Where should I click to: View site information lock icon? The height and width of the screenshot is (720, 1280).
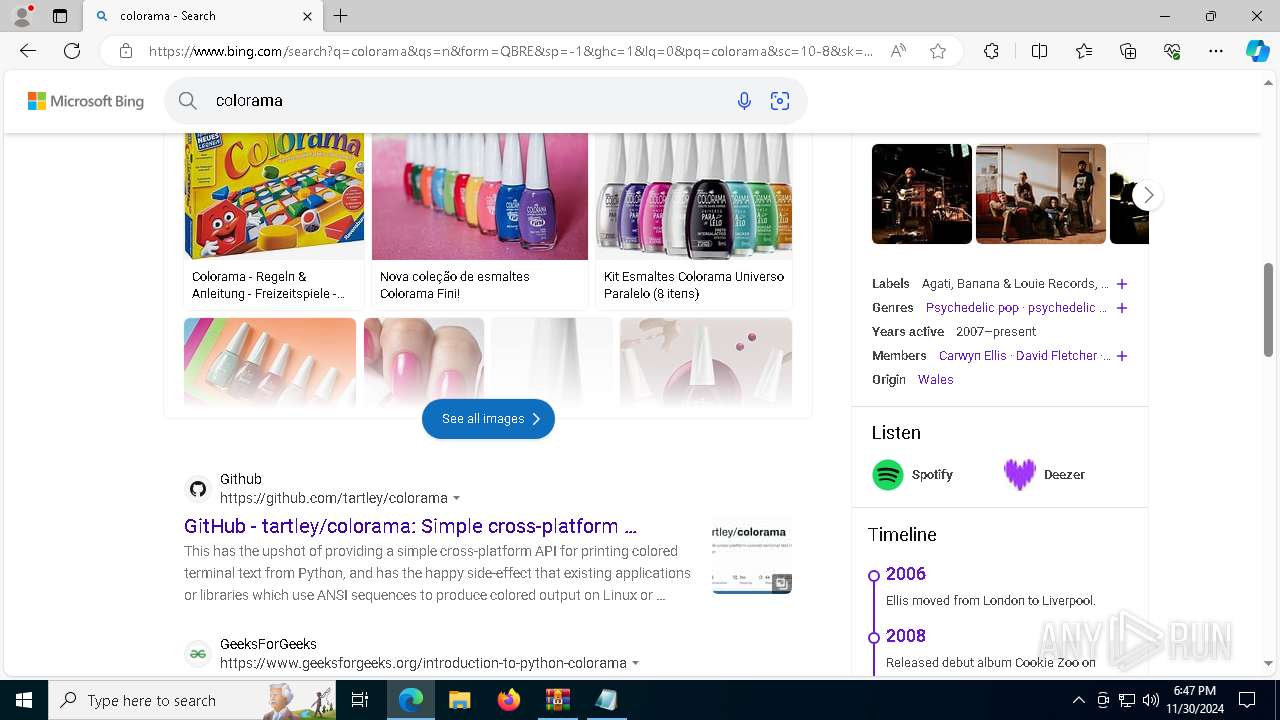[x=126, y=51]
